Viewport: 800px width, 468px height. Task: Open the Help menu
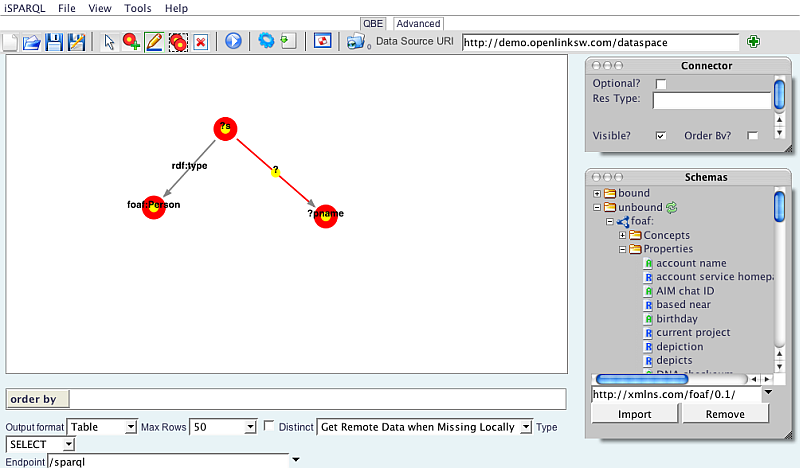pyautogui.click(x=176, y=8)
